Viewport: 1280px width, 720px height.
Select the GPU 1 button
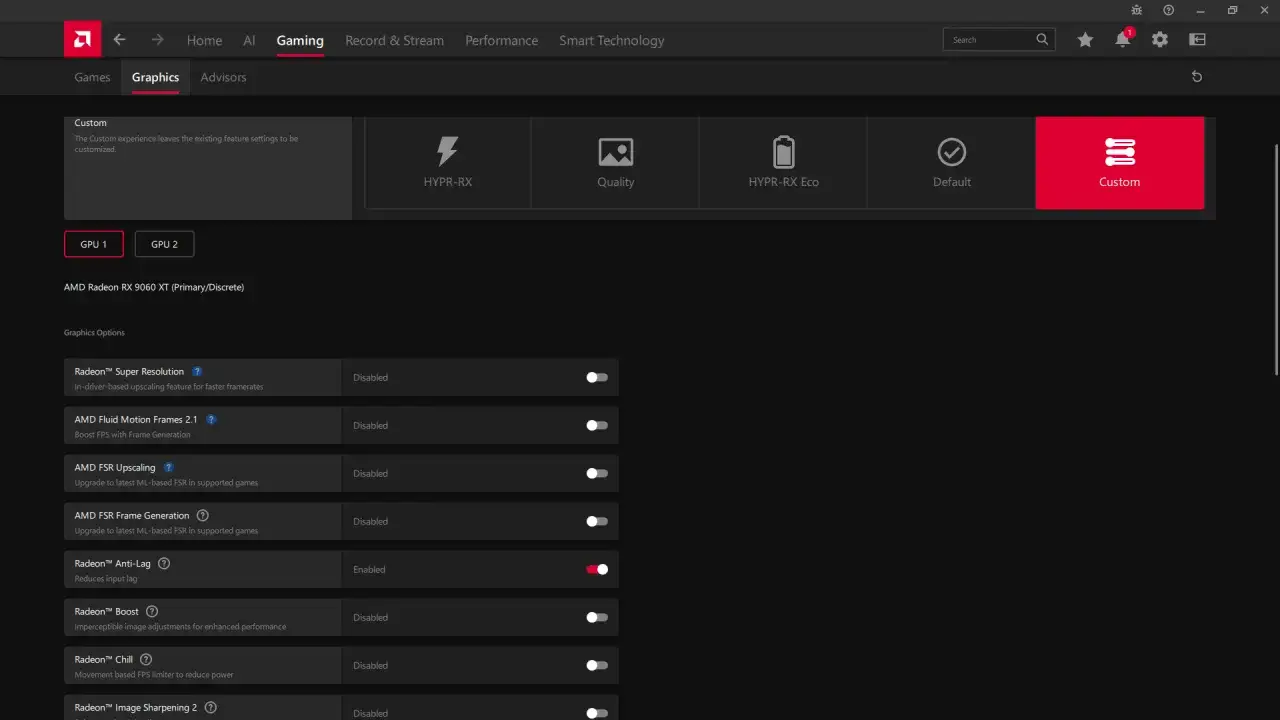[94, 244]
